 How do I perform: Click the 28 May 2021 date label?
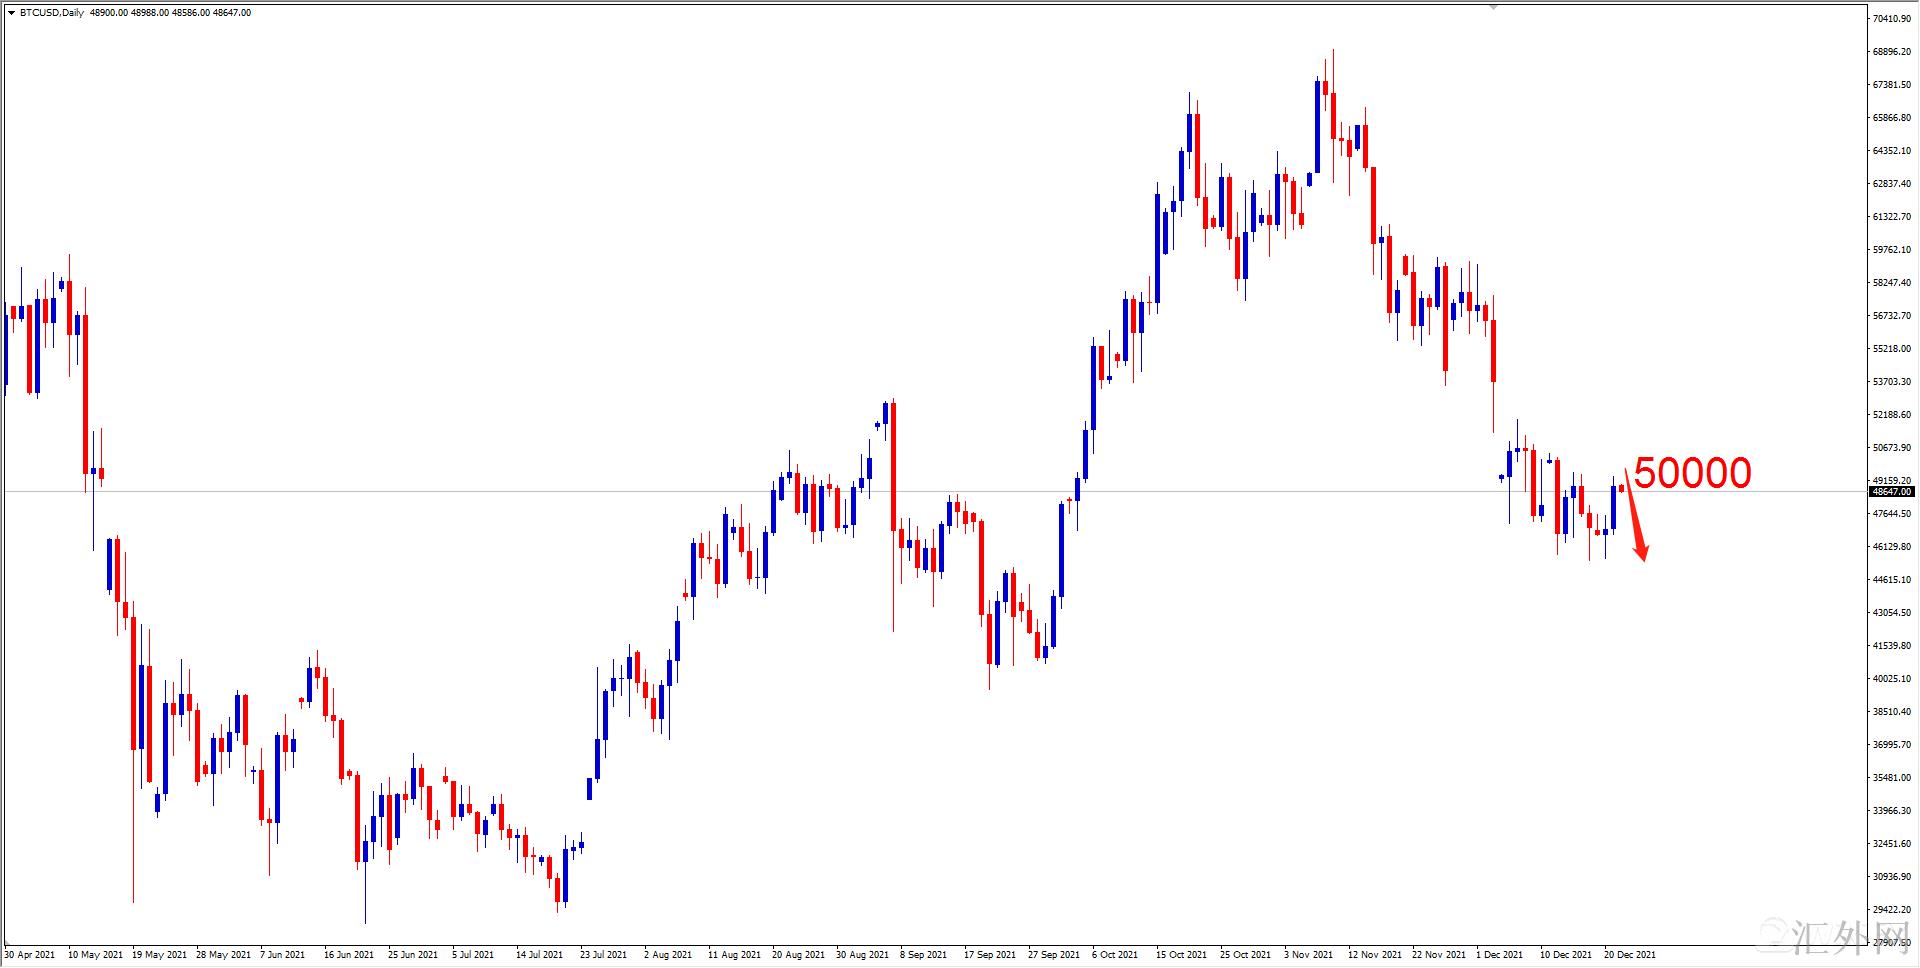[x=223, y=955]
